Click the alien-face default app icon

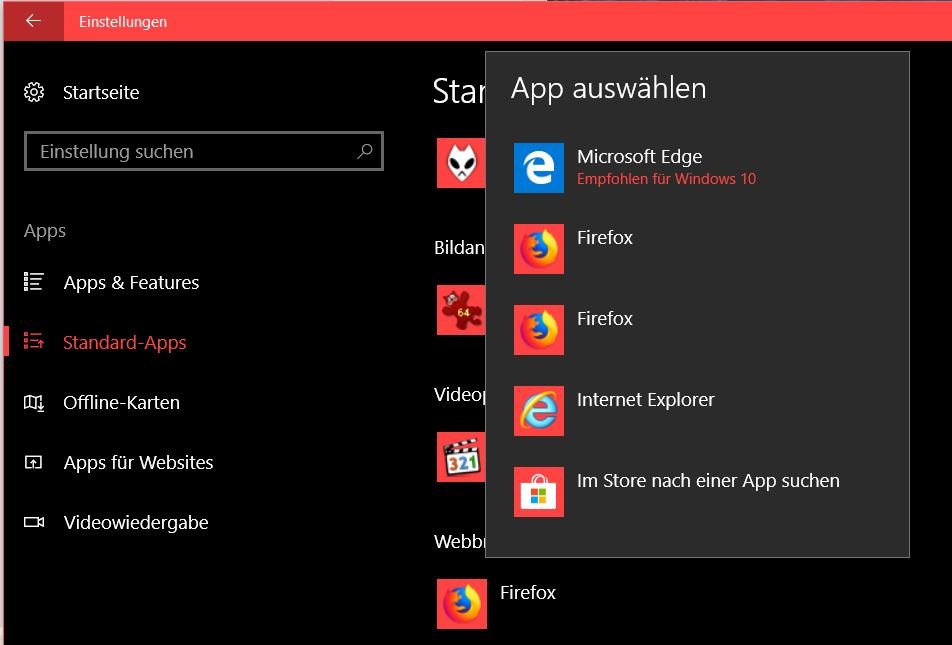click(461, 163)
